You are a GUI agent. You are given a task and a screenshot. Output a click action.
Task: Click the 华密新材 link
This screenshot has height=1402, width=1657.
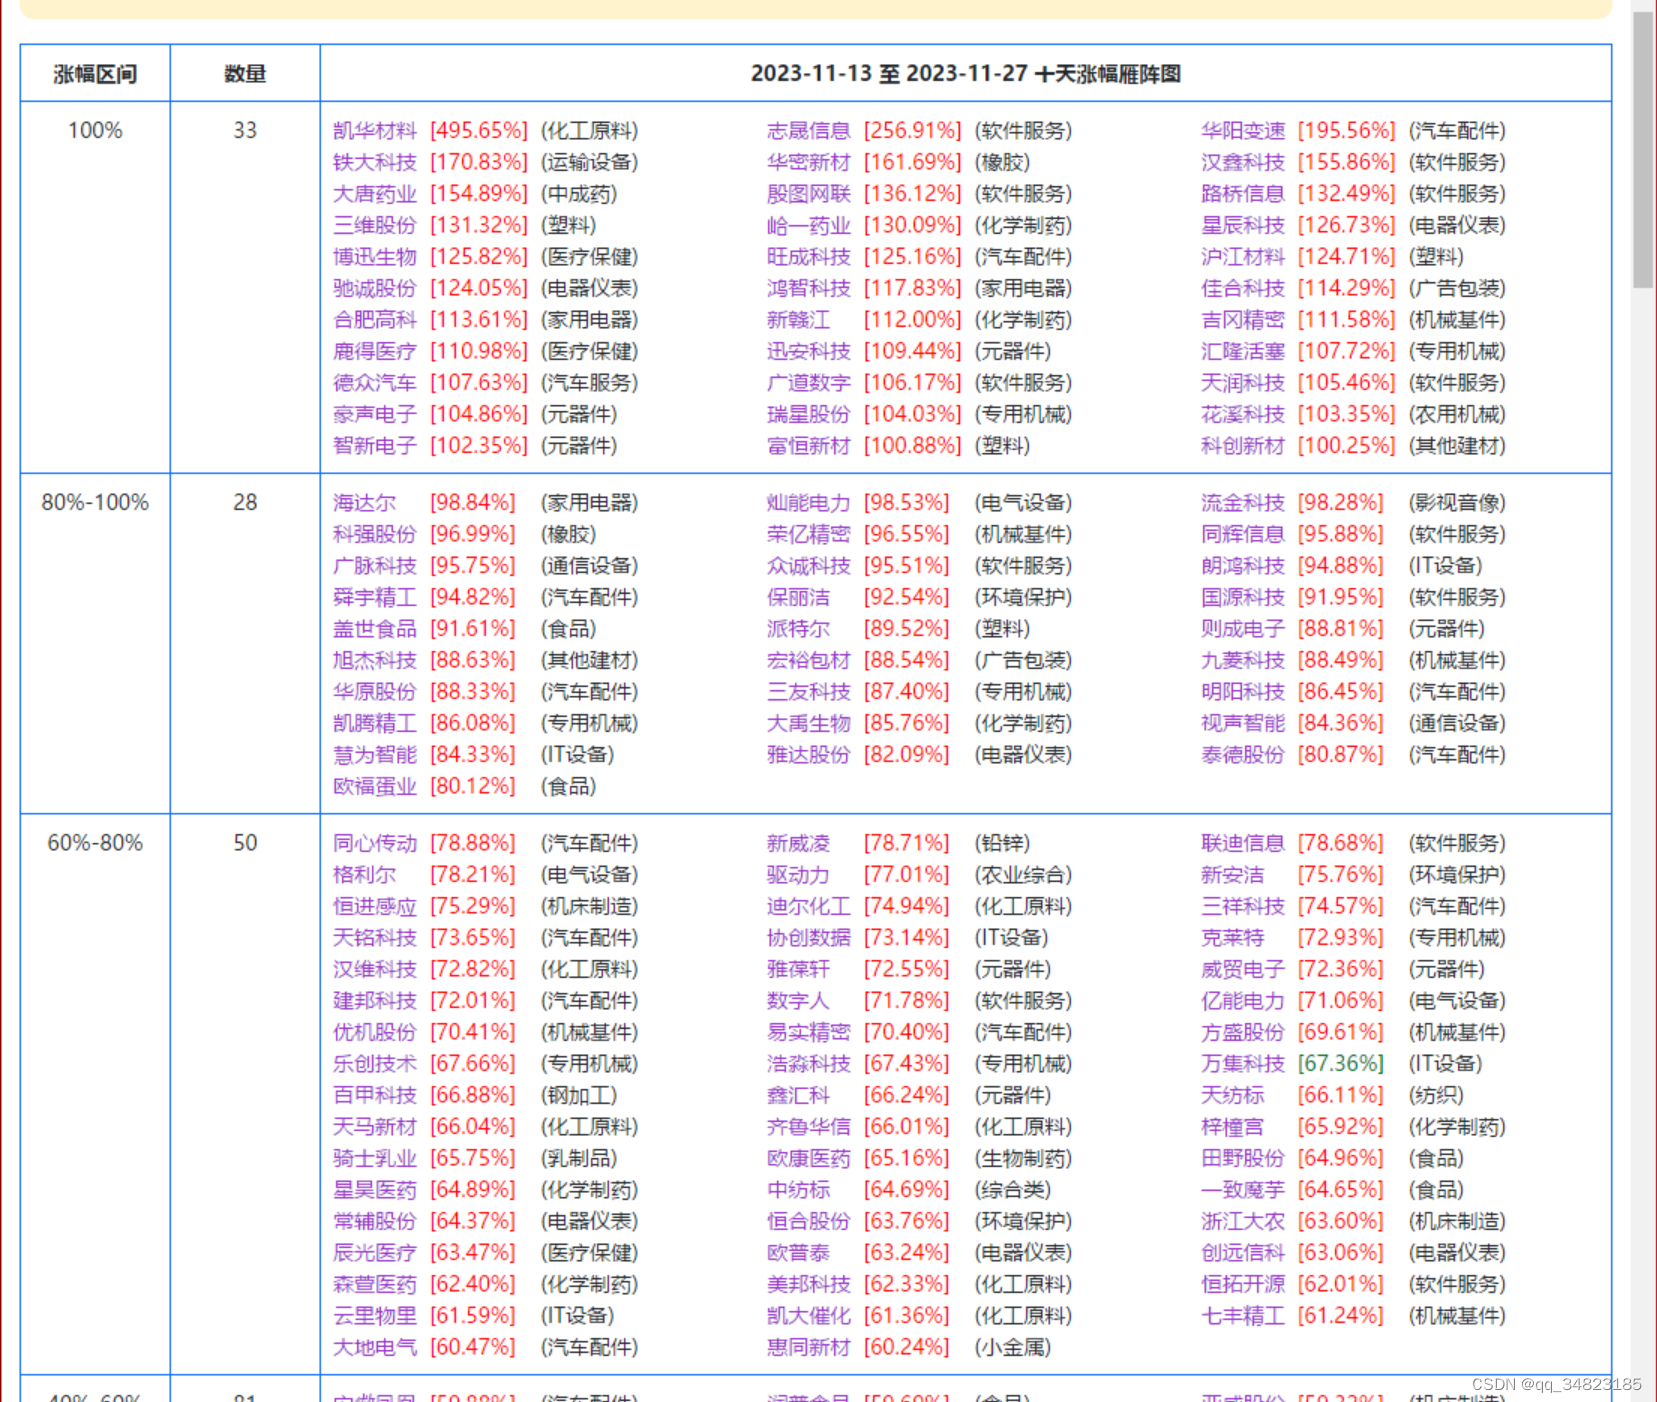(x=809, y=162)
